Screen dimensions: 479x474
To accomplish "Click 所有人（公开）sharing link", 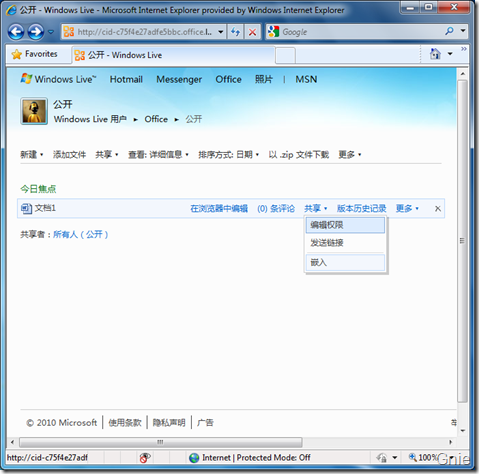I will coord(81,234).
